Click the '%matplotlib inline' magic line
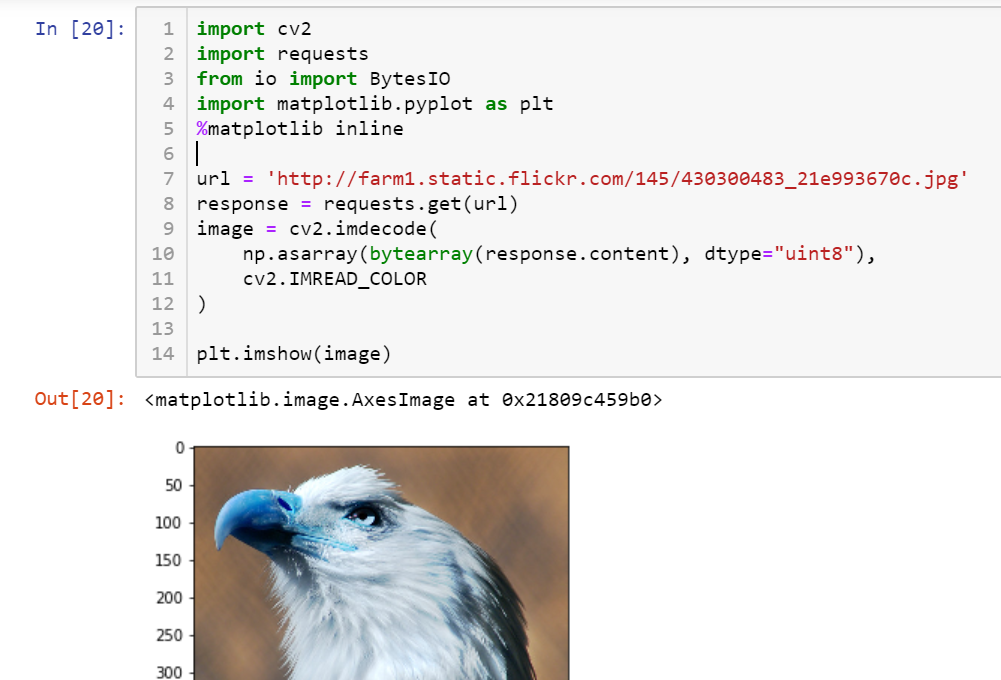 click(300, 128)
